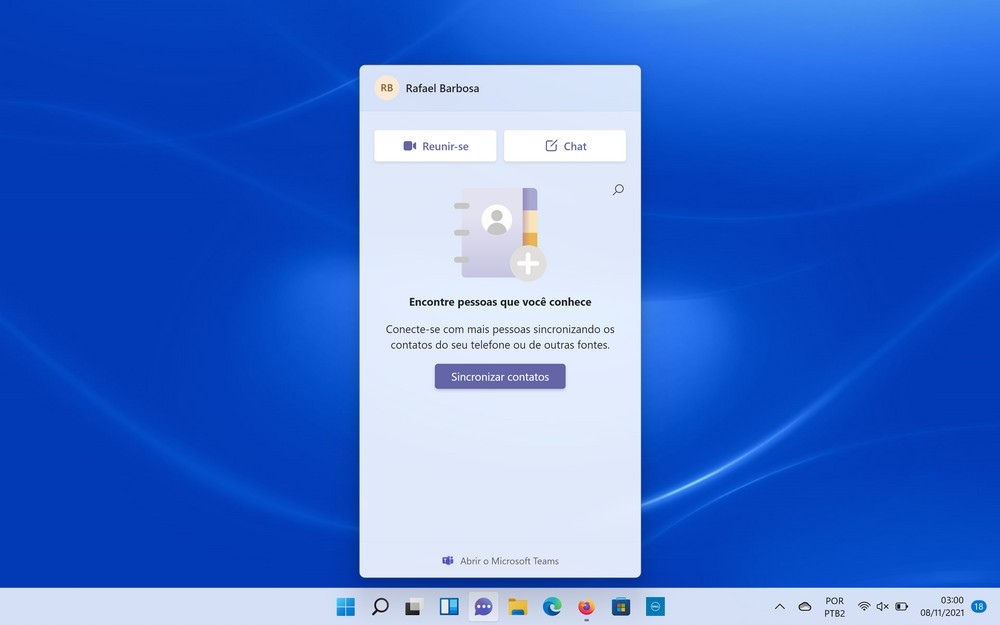This screenshot has width=1000, height=625.
Task: Launch File Explorer from taskbar
Action: click(x=517, y=607)
